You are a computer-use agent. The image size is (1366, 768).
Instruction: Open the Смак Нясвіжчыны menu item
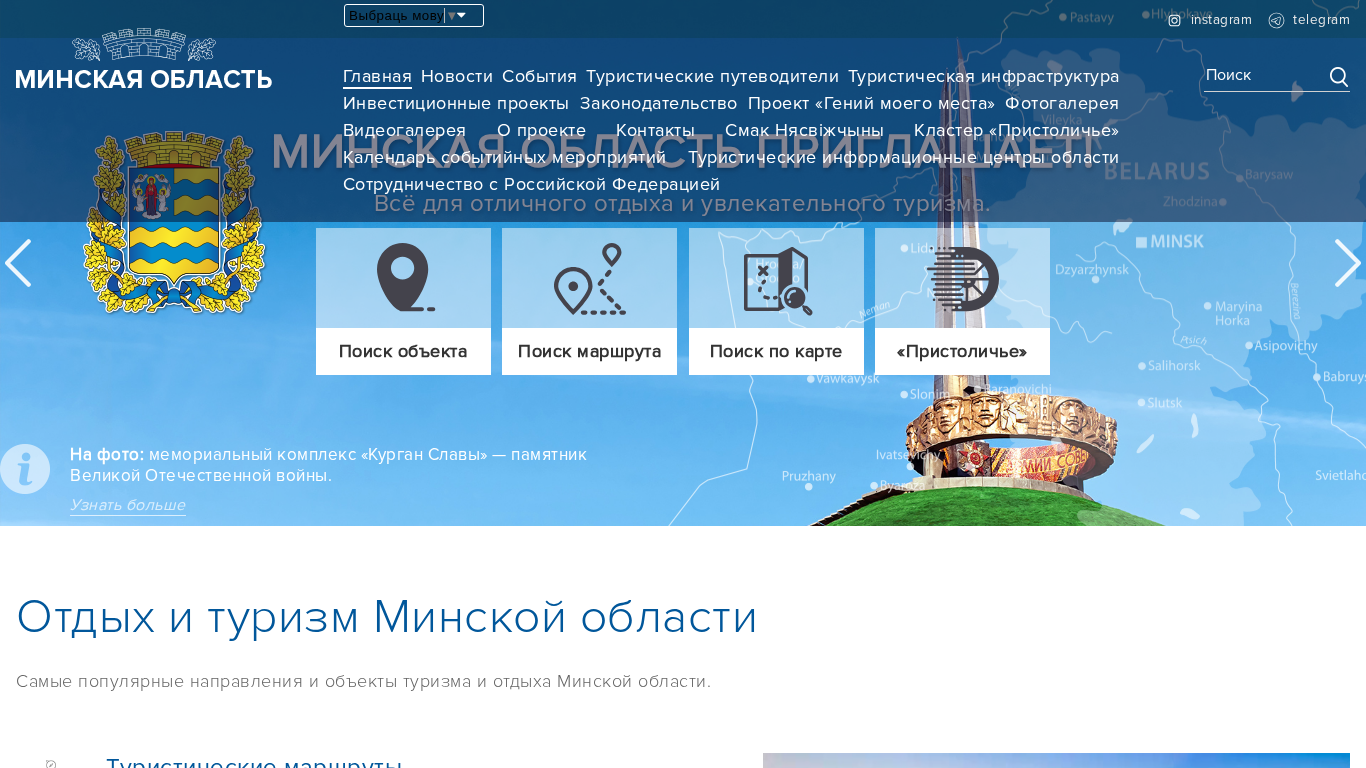coord(804,131)
